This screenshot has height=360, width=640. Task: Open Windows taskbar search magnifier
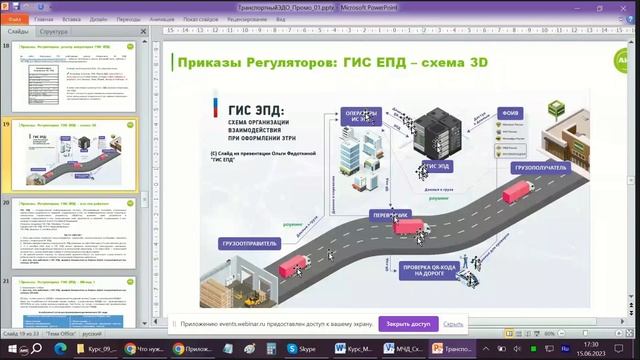[36, 349]
